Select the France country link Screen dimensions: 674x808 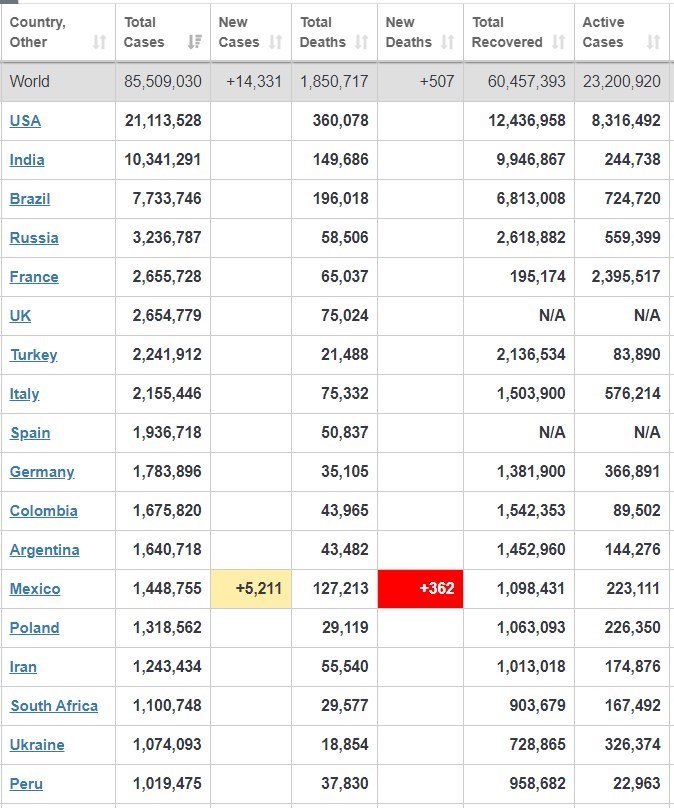pyautogui.click(x=34, y=277)
